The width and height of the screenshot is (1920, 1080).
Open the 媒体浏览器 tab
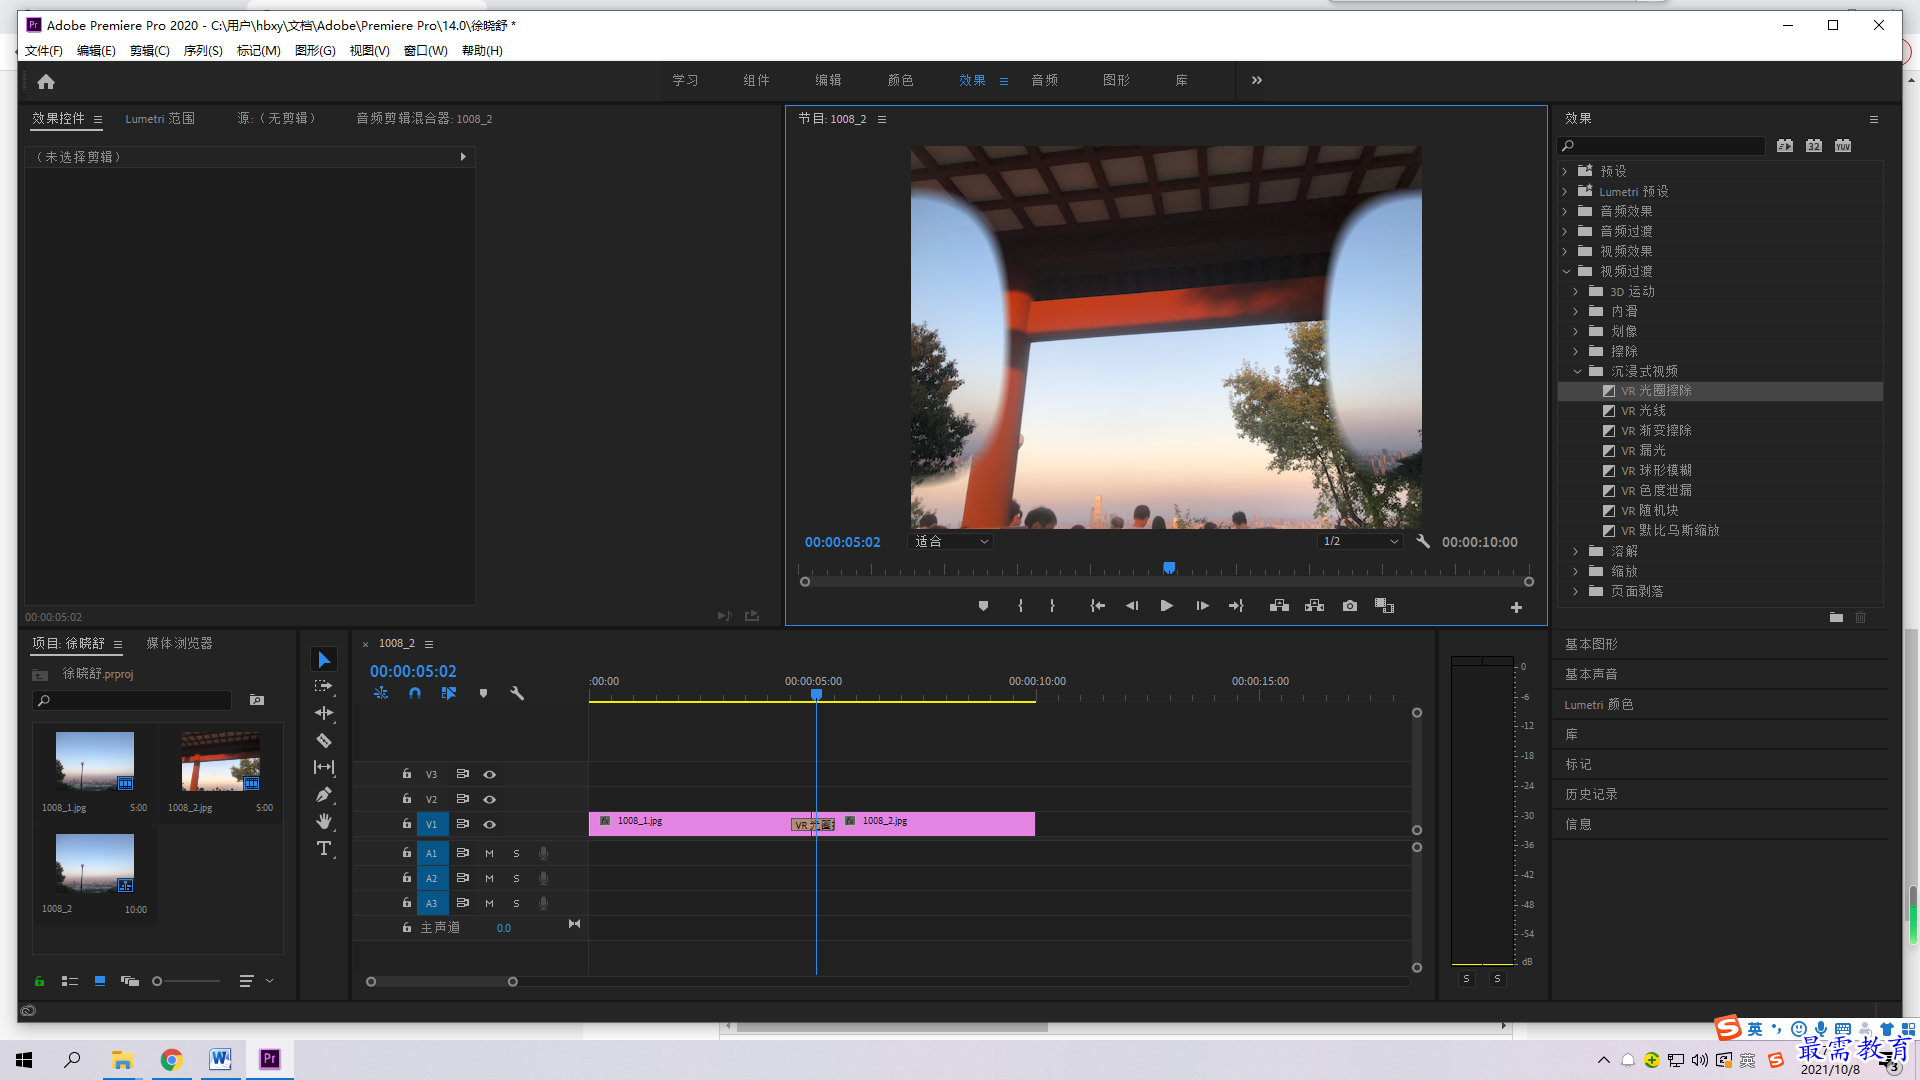click(x=180, y=643)
